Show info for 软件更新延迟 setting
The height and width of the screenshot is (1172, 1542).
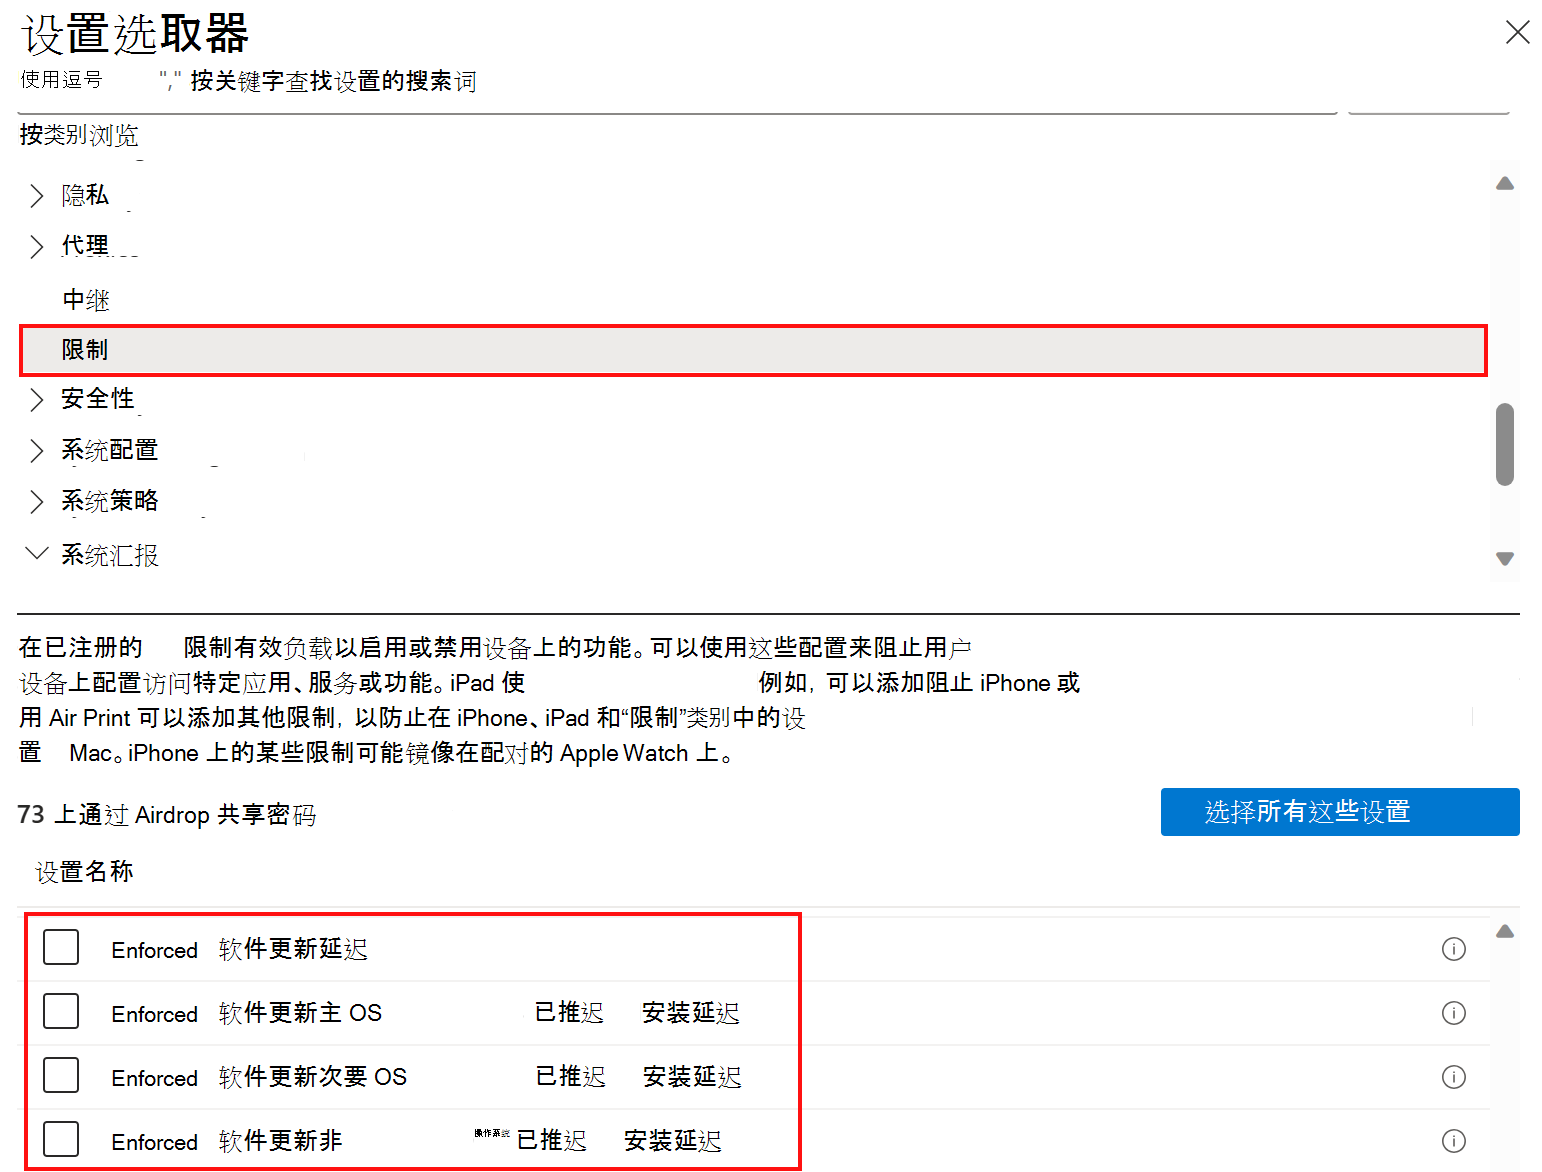[x=1454, y=949]
